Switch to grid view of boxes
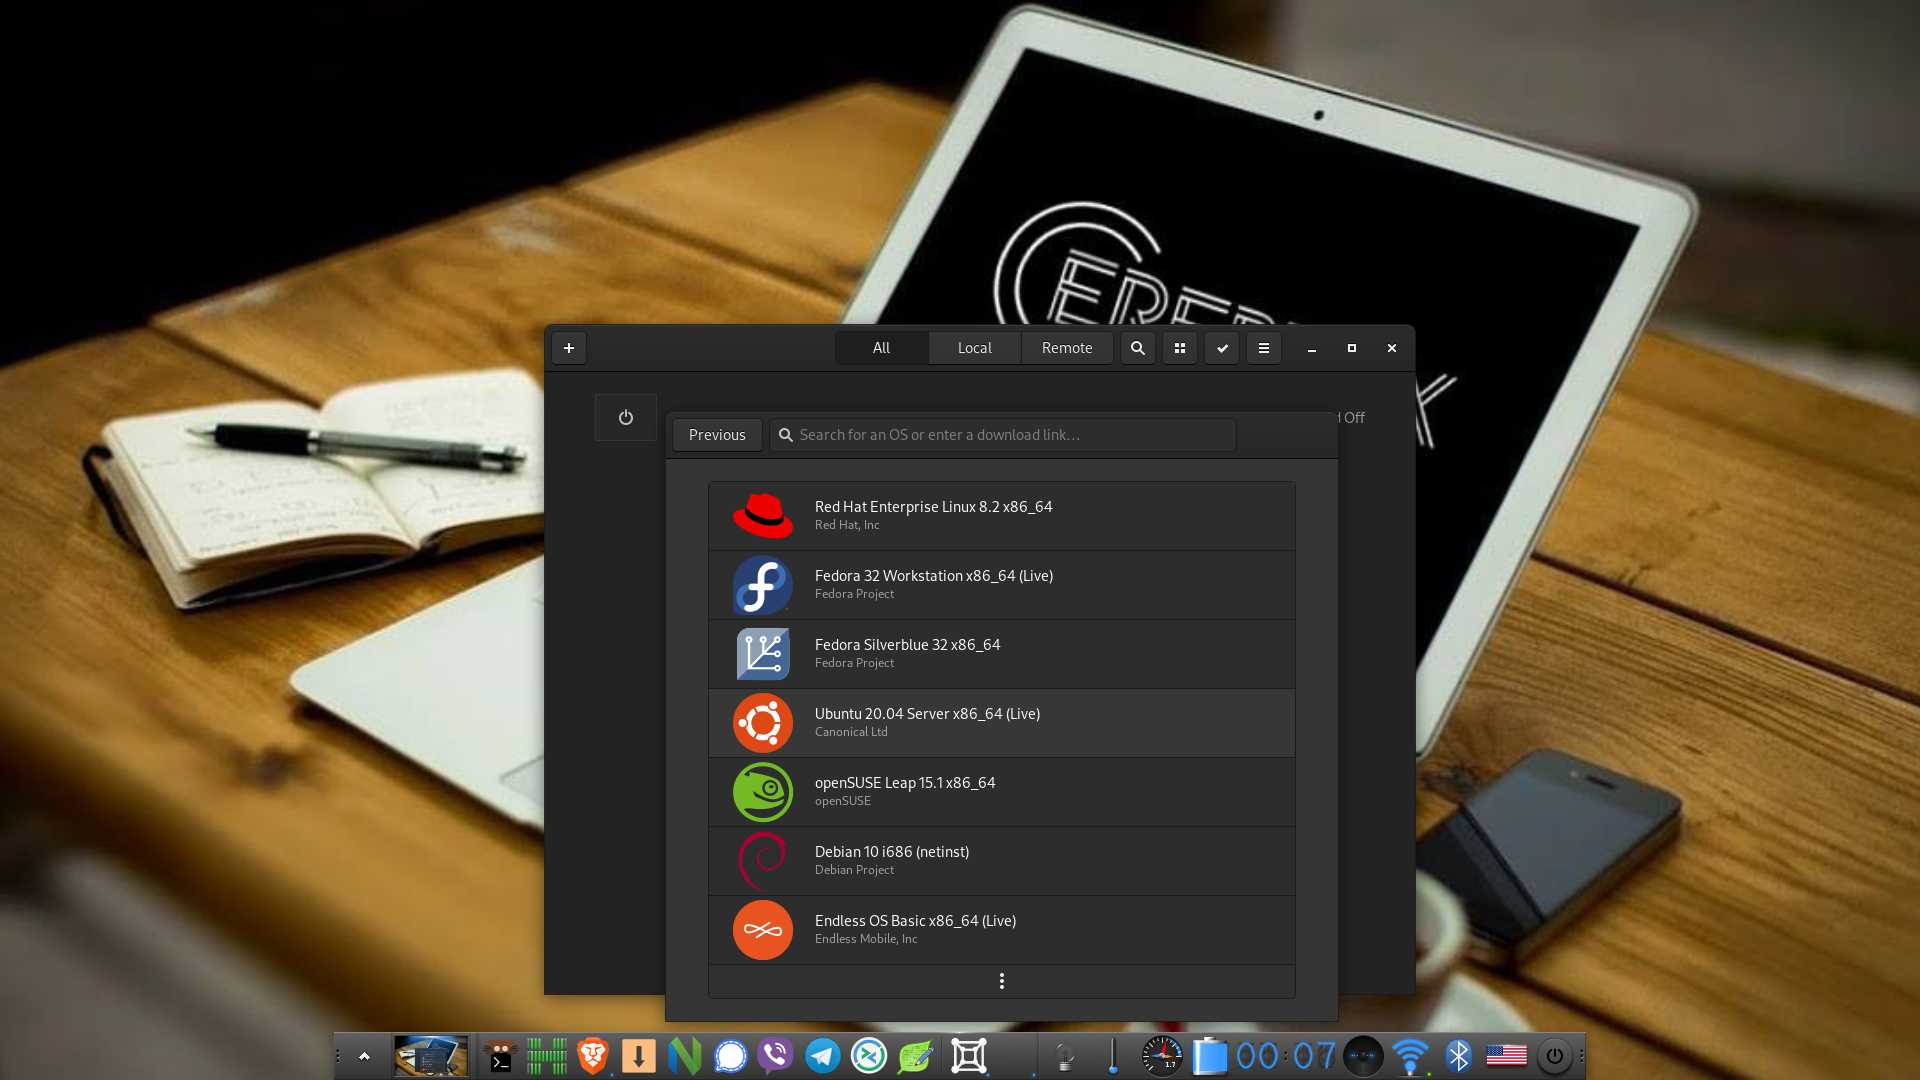 [x=1180, y=348]
